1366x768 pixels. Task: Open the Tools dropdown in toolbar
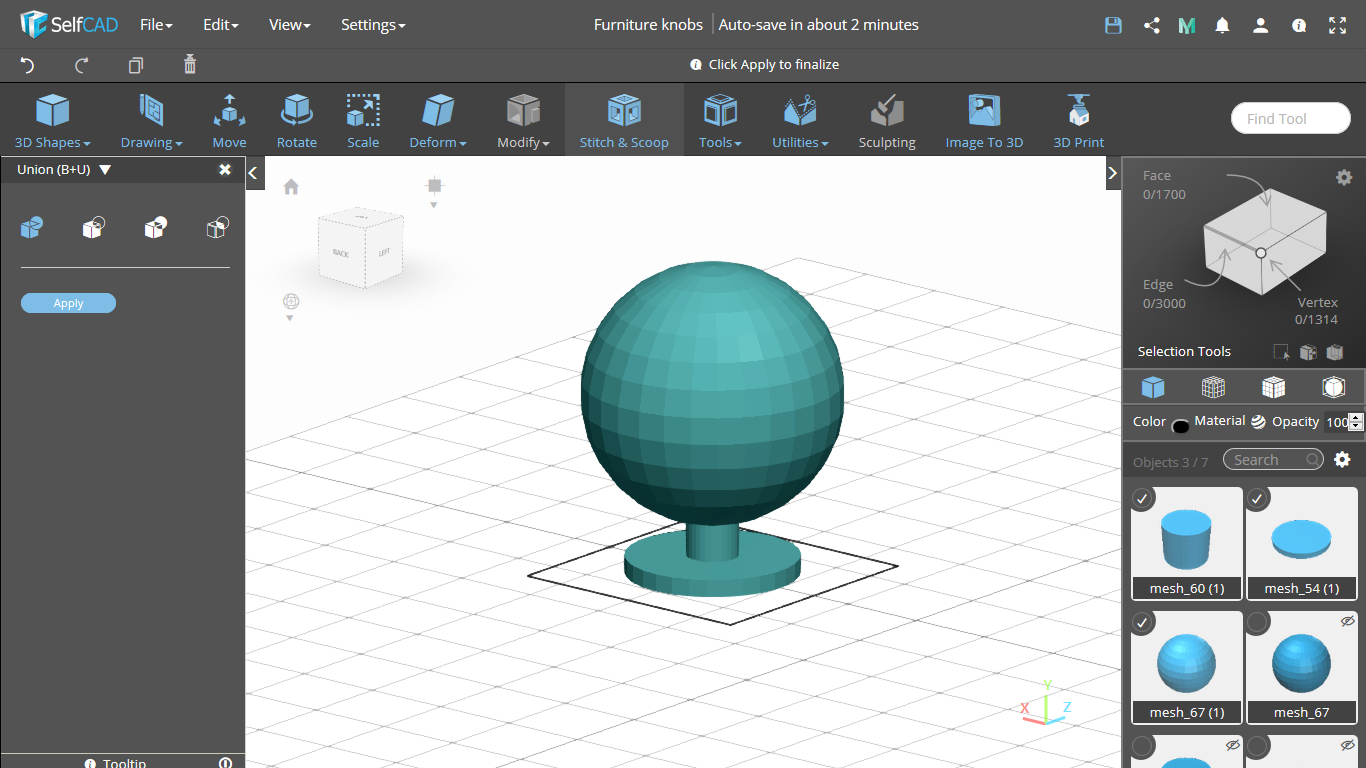[x=720, y=121]
